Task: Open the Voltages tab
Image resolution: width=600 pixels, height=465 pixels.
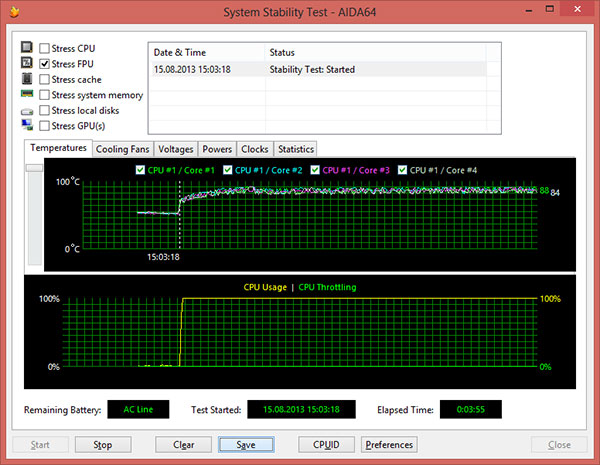Action: click(x=176, y=149)
